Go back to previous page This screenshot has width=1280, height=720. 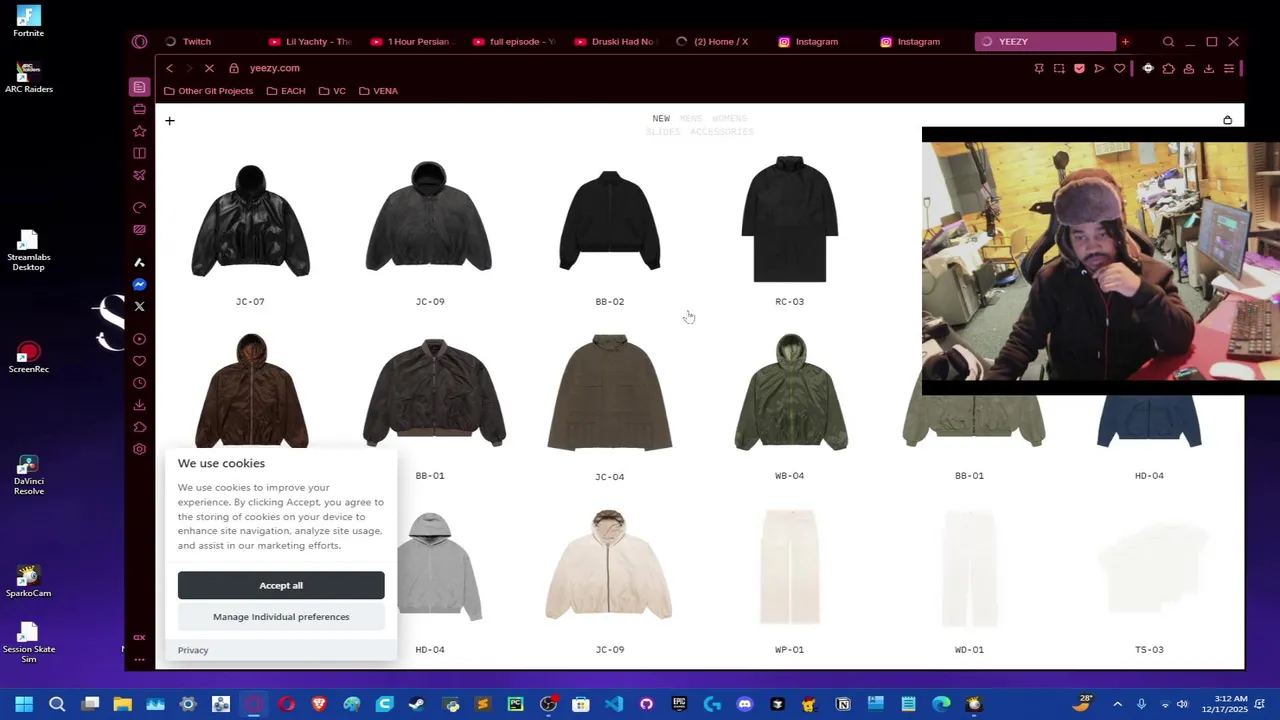(170, 68)
